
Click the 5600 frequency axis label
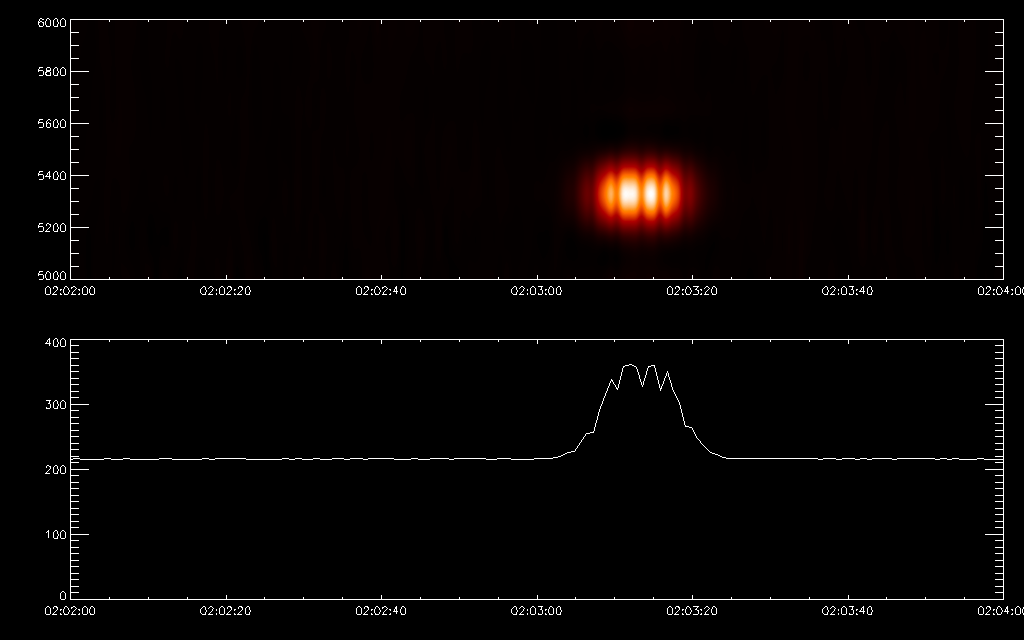[x=53, y=125]
